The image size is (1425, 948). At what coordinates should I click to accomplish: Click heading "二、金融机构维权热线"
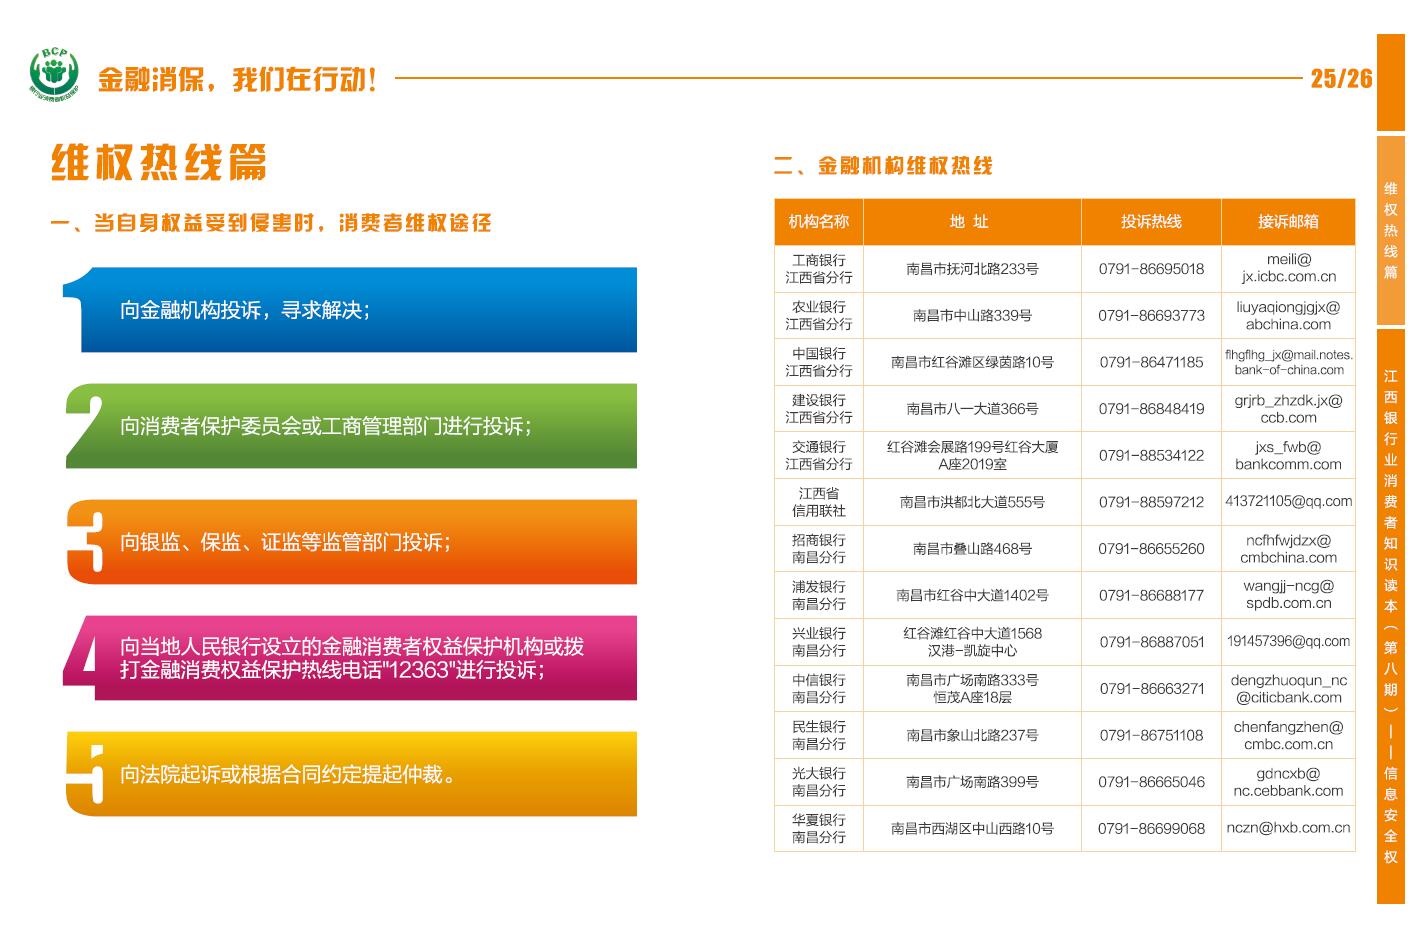pyautogui.click(x=883, y=166)
